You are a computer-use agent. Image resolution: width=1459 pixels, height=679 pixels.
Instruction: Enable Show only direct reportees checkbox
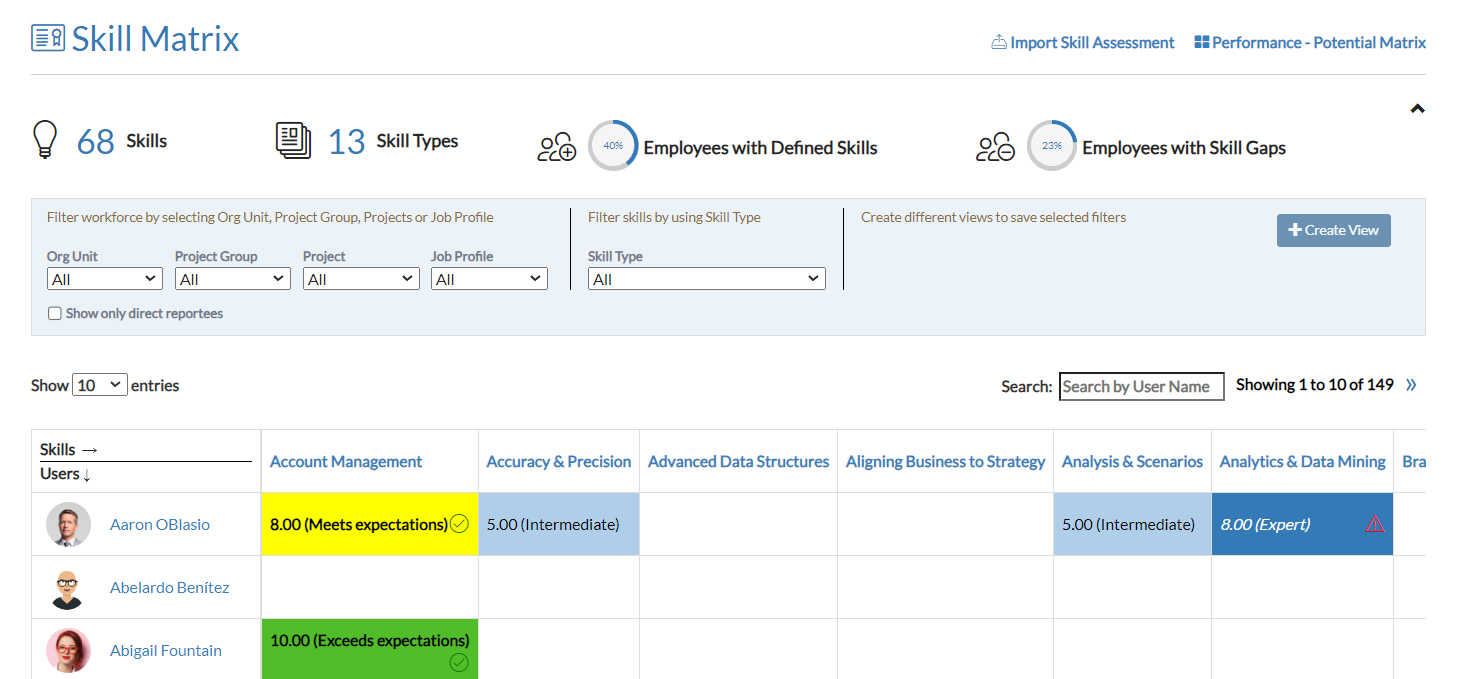55,314
